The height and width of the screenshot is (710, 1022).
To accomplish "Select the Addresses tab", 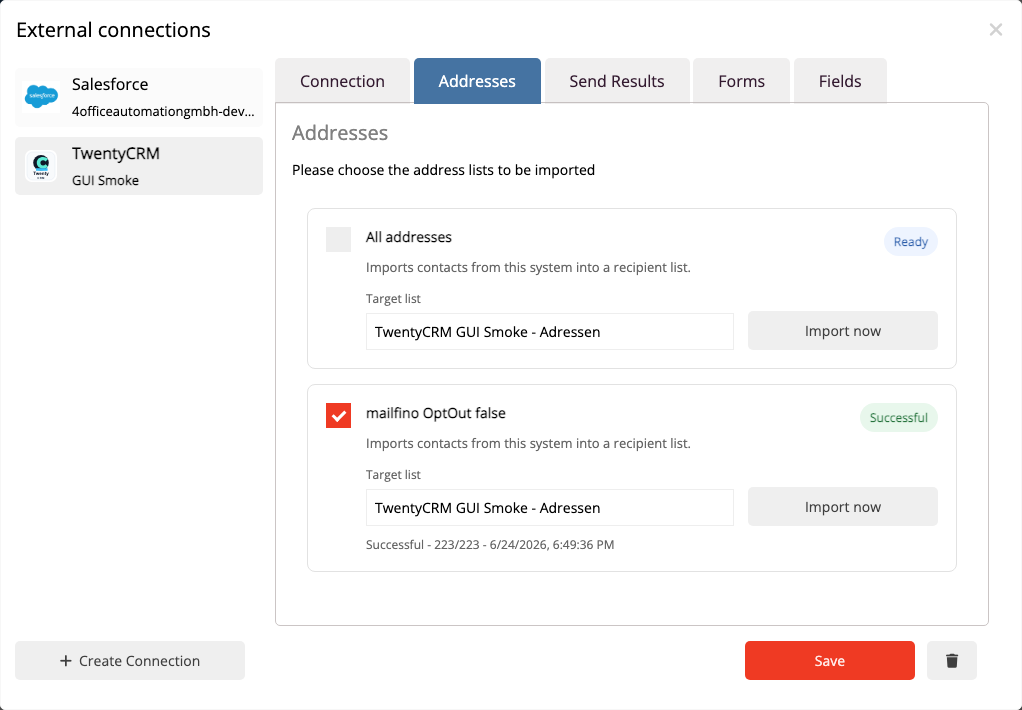I will click(477, 81).
